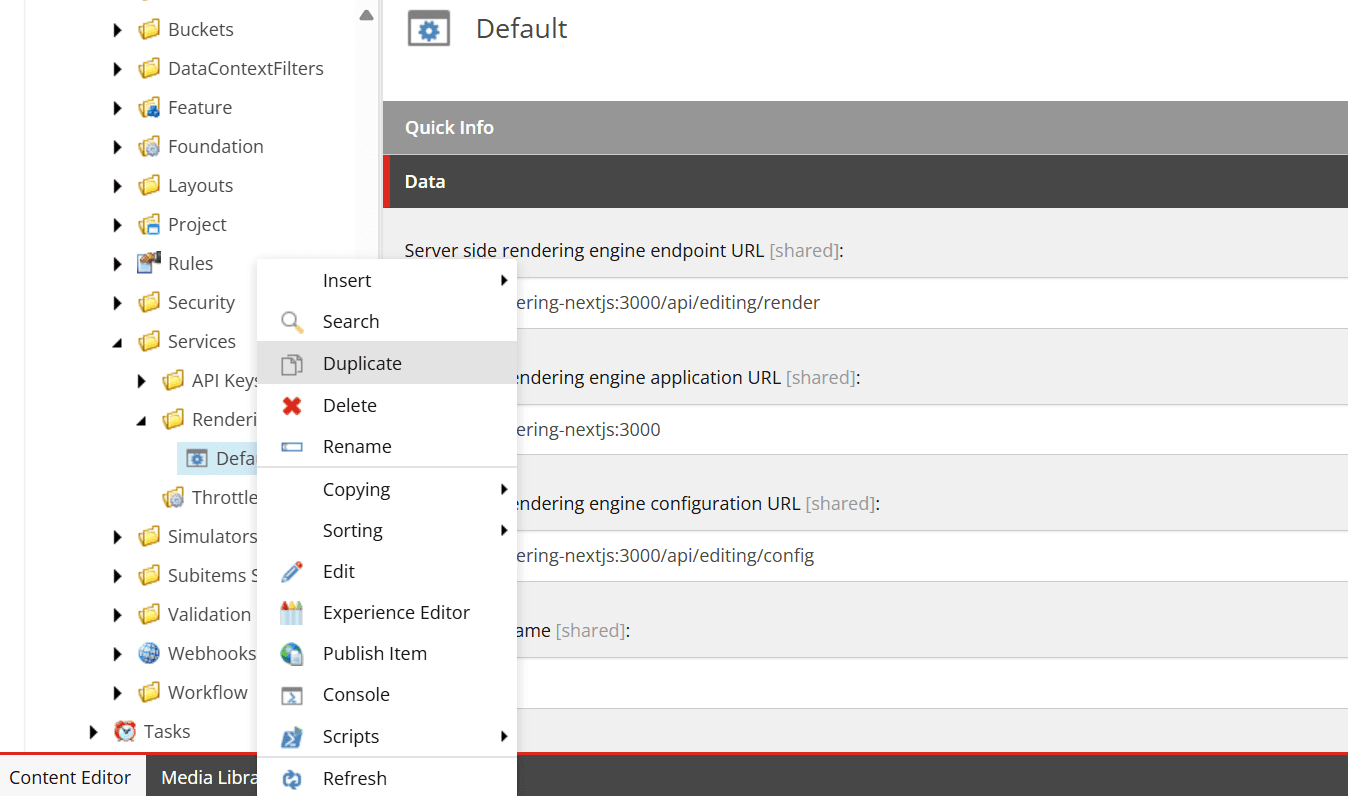Choose Rename from the context menu

(x=357, y=447)
